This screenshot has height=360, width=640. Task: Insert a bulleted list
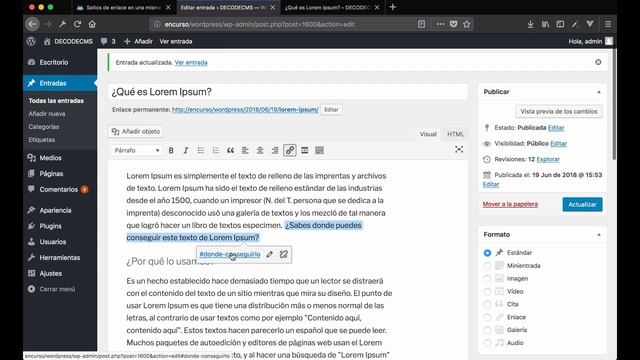[201, 150]
